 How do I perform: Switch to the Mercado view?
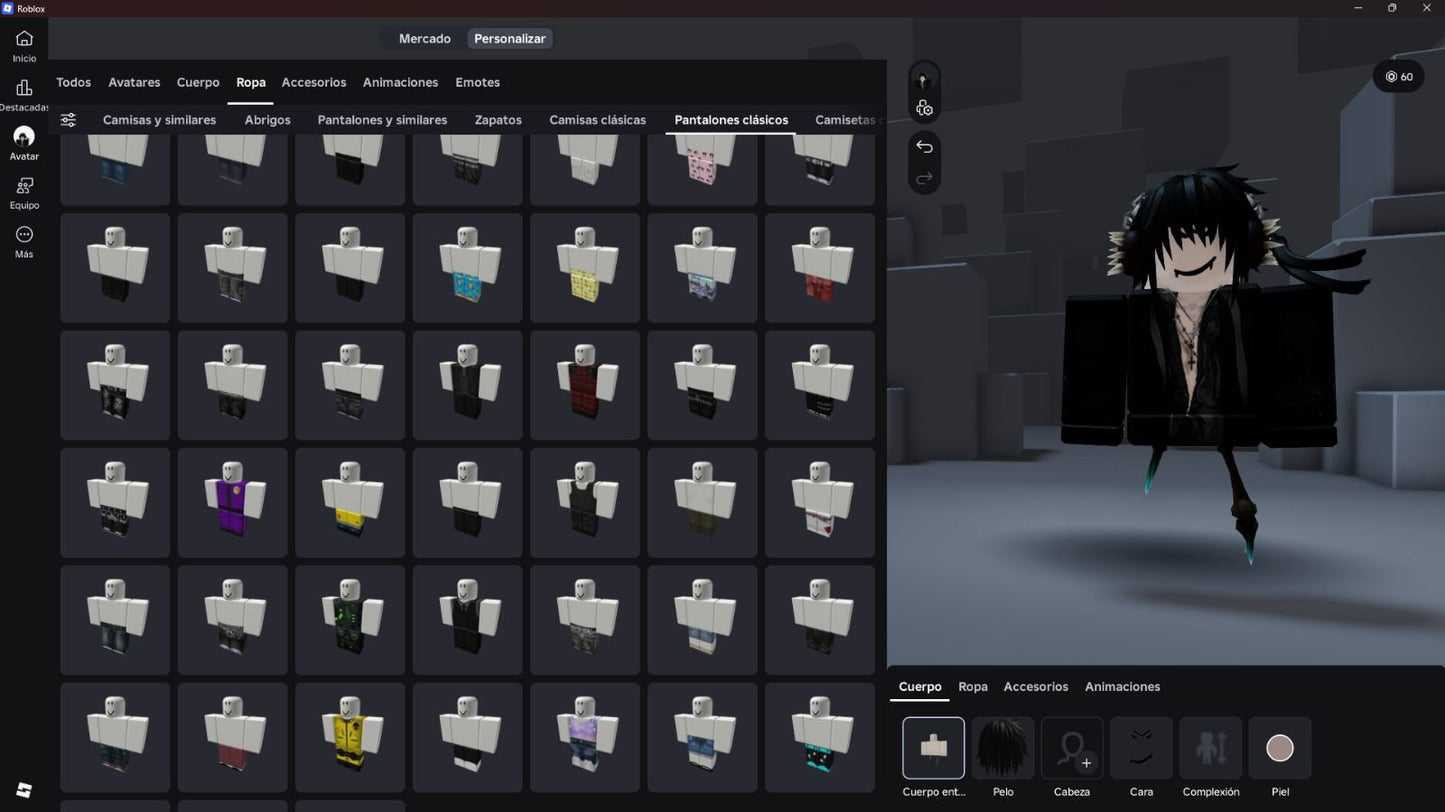425,39
